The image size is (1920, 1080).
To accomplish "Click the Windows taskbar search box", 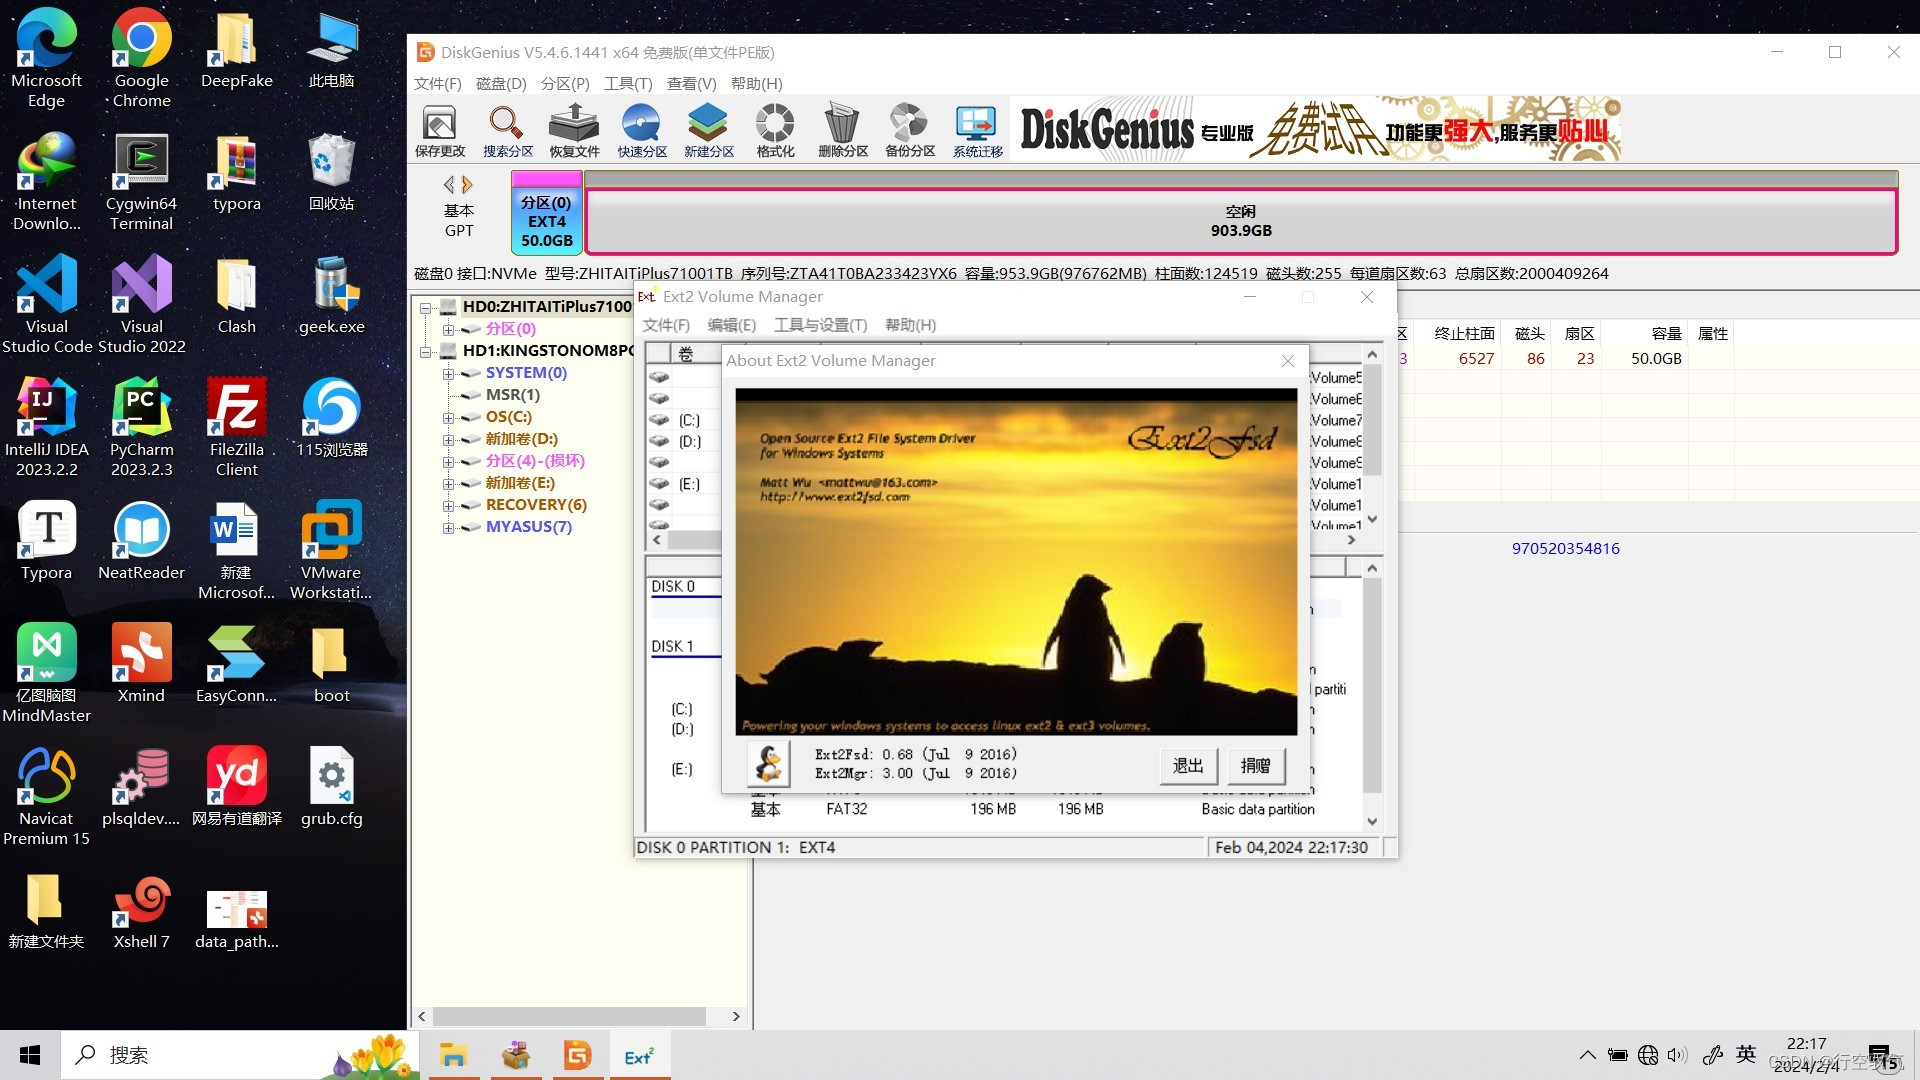I will [240, 1056].
